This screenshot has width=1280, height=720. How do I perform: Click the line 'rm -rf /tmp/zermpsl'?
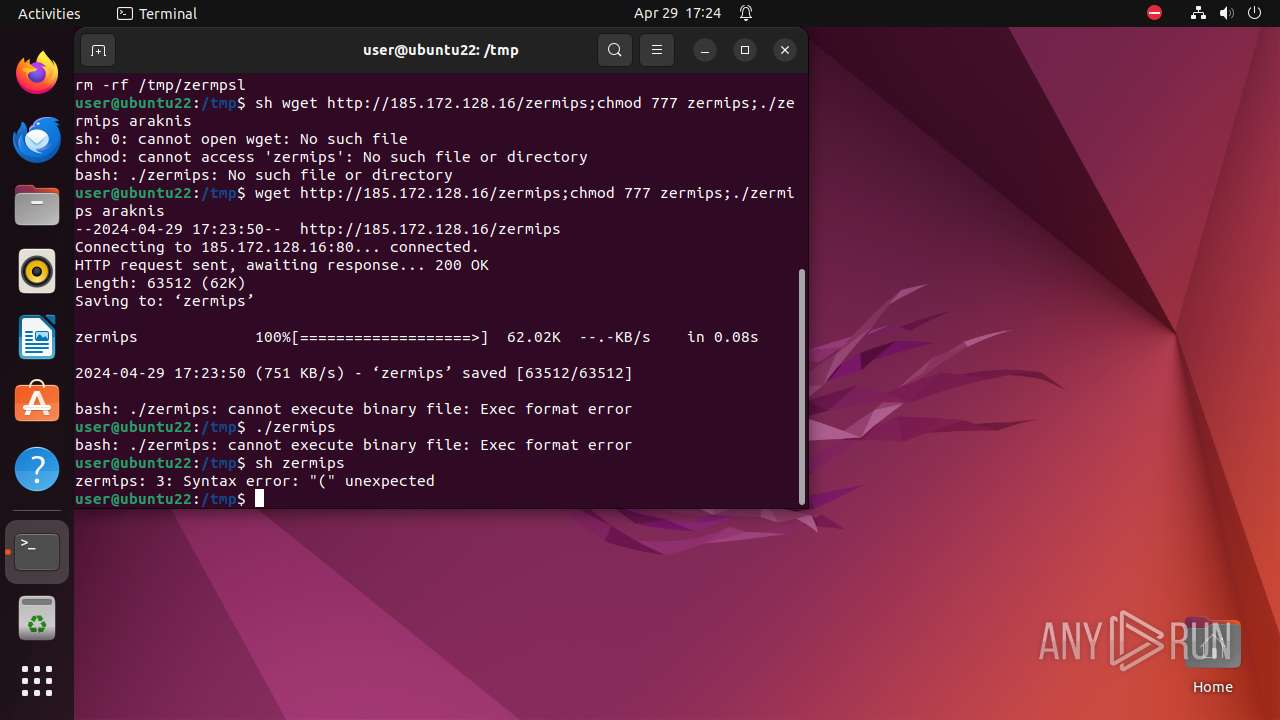[160, 85]
